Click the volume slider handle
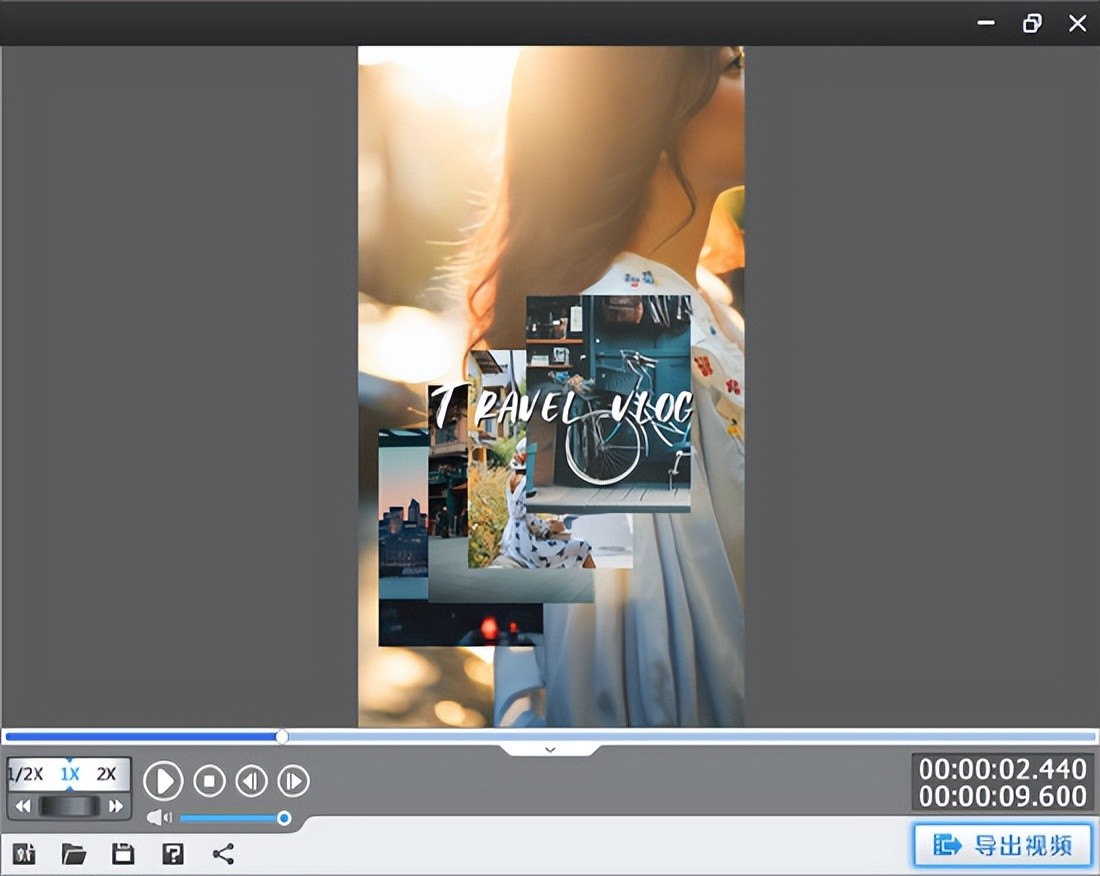Viewport: 1100px width, 876px height. point(284,818)
